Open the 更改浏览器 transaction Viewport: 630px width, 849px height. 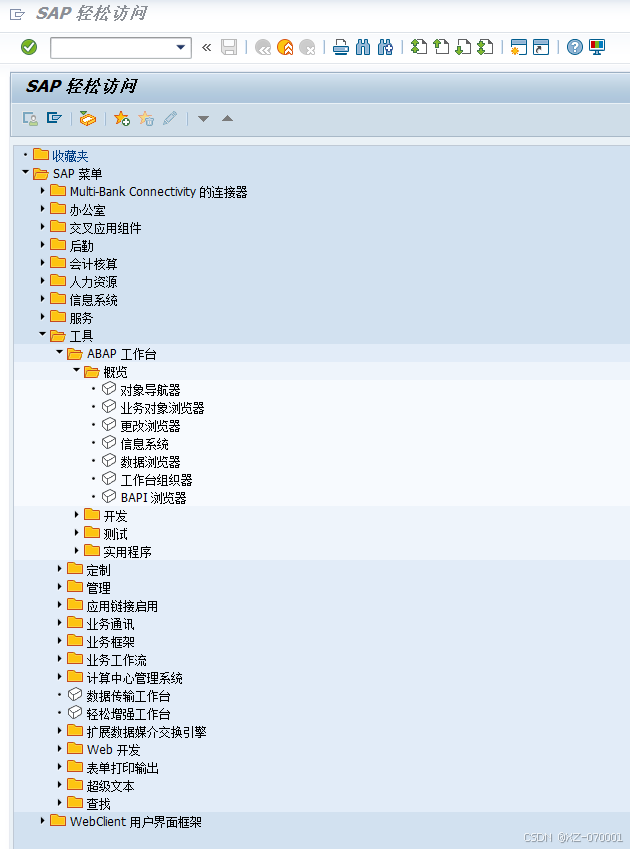pos(150,426)
